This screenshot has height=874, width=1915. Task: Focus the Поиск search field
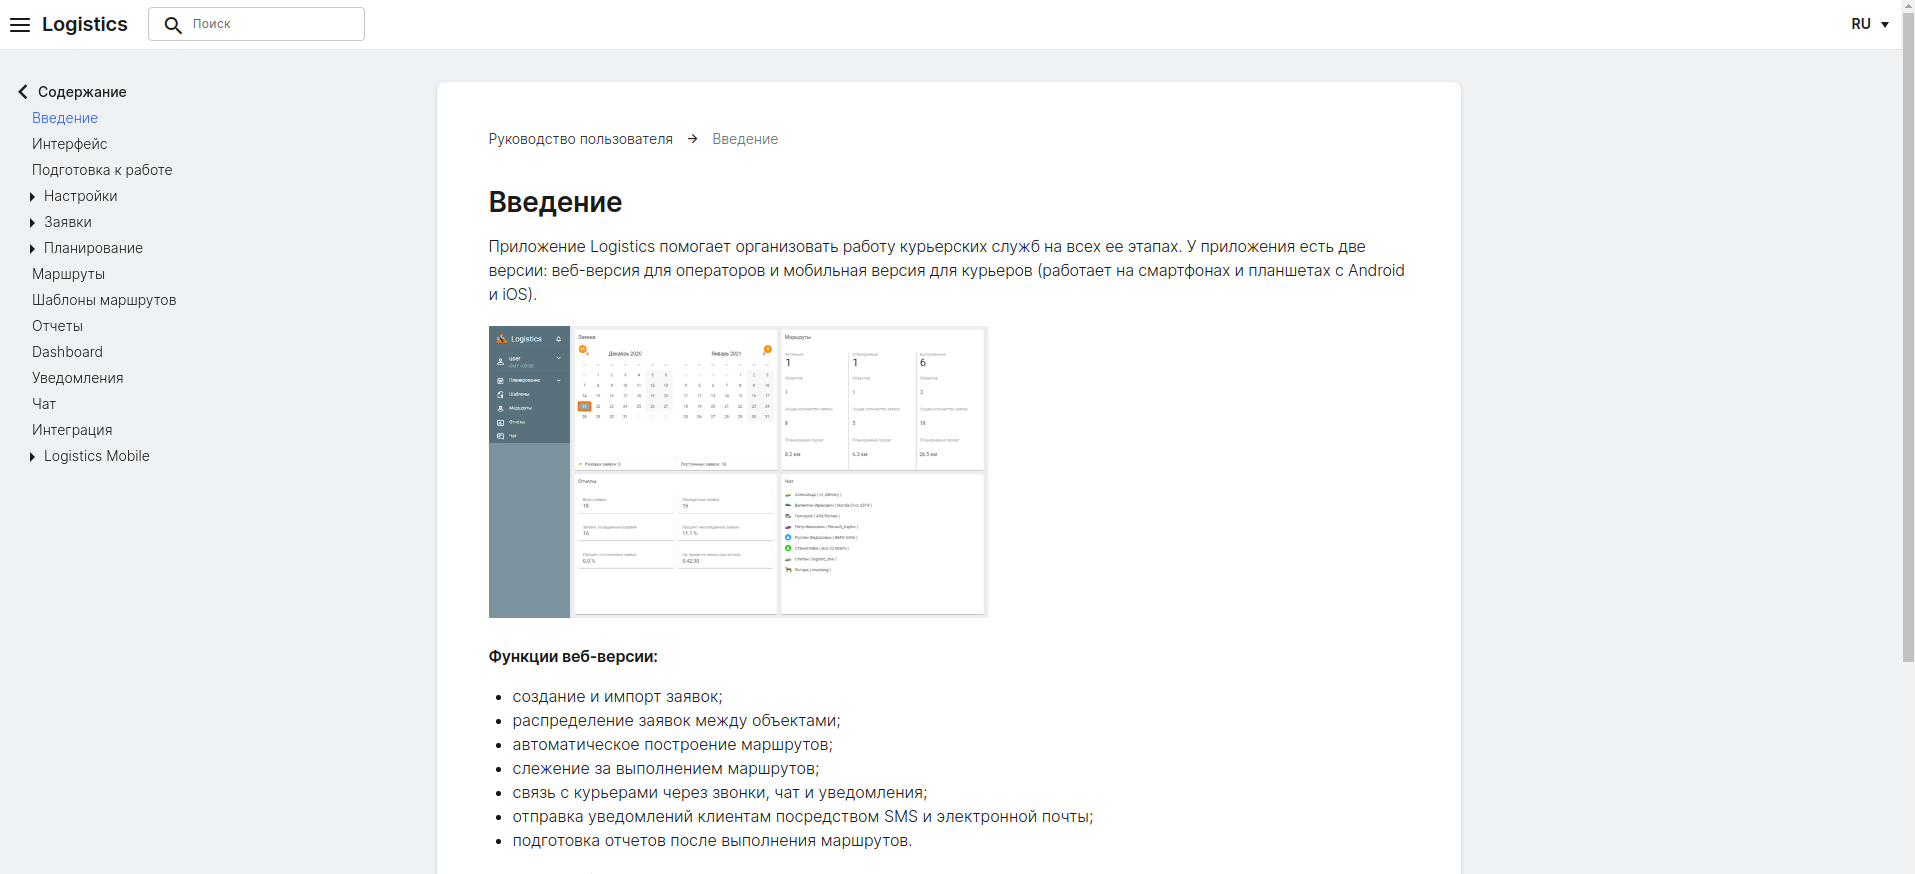pos(272,24)
